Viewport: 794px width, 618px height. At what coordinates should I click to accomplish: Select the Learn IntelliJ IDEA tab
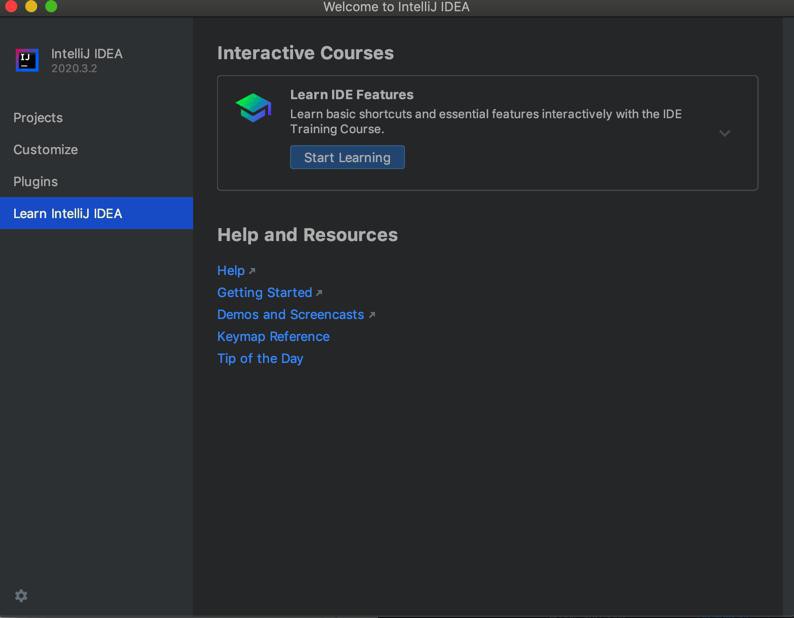pos(96,213)
